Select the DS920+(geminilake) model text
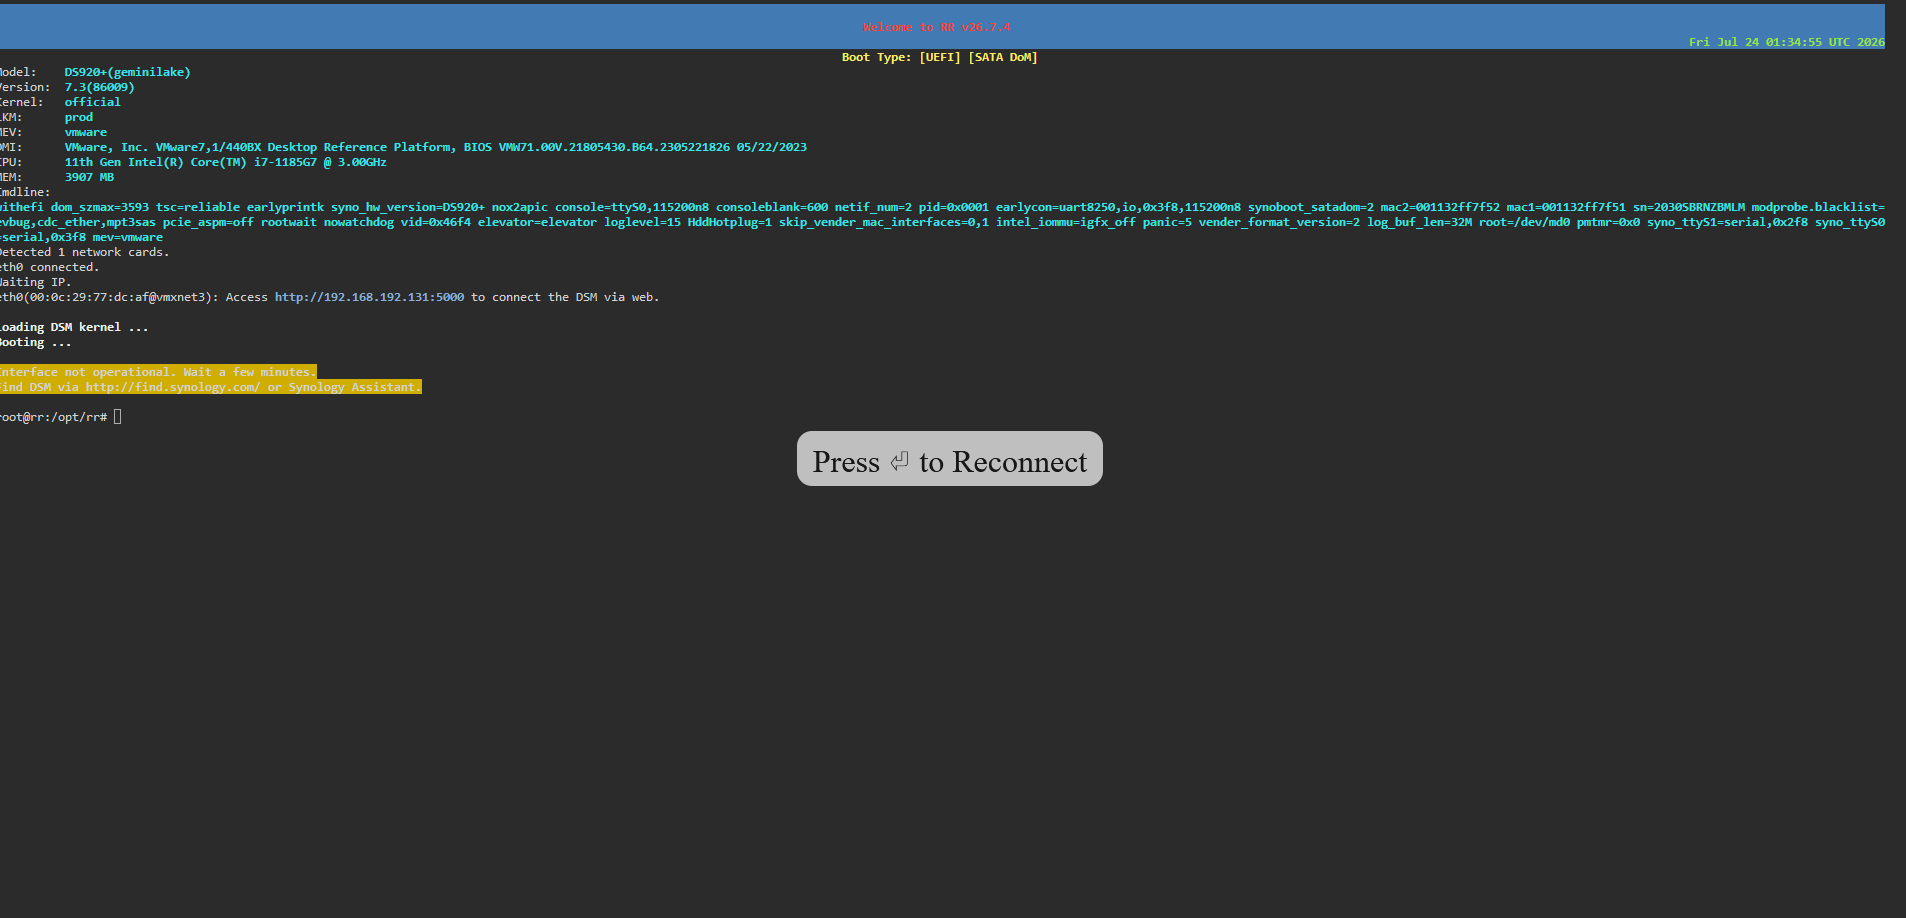 coord(127,72)
